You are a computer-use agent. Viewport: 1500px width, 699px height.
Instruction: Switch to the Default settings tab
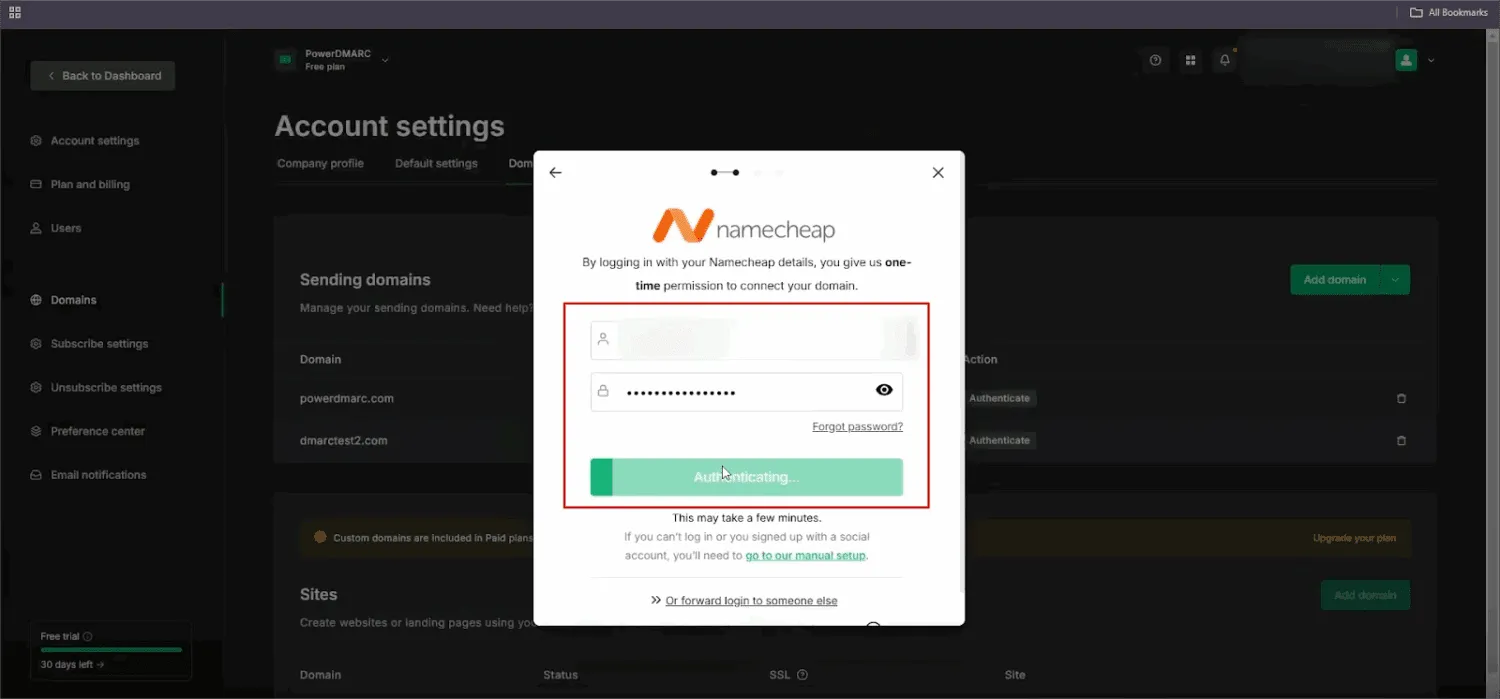[436, 164]
